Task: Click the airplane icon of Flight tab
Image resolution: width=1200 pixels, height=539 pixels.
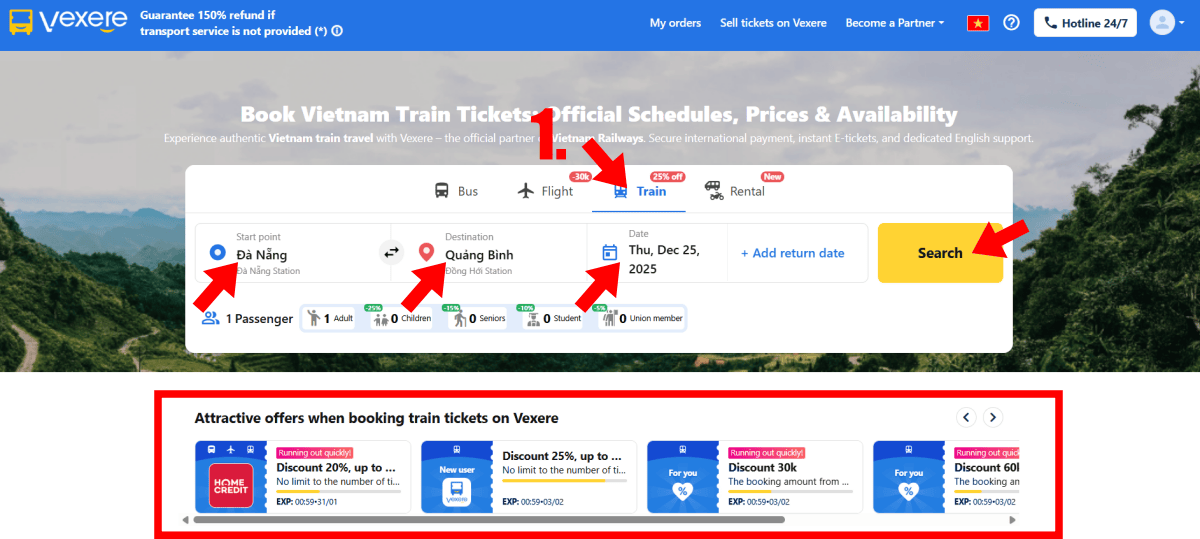Action: 527,191
